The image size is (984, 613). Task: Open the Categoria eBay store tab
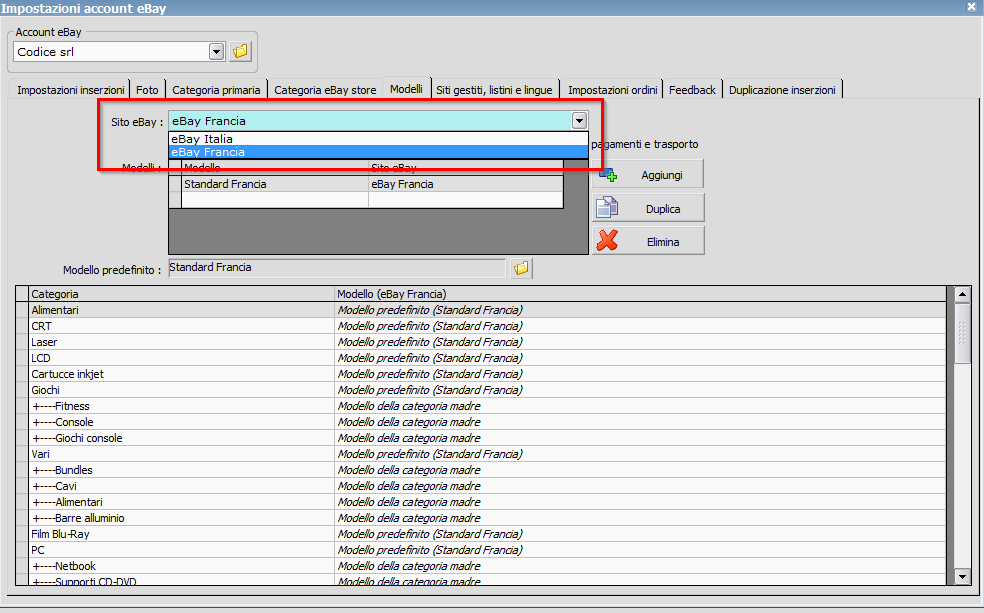click(325, 90)
